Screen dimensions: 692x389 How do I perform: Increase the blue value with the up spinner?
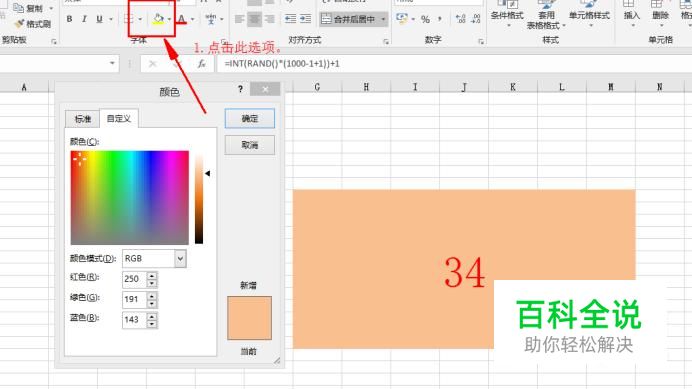152,316
